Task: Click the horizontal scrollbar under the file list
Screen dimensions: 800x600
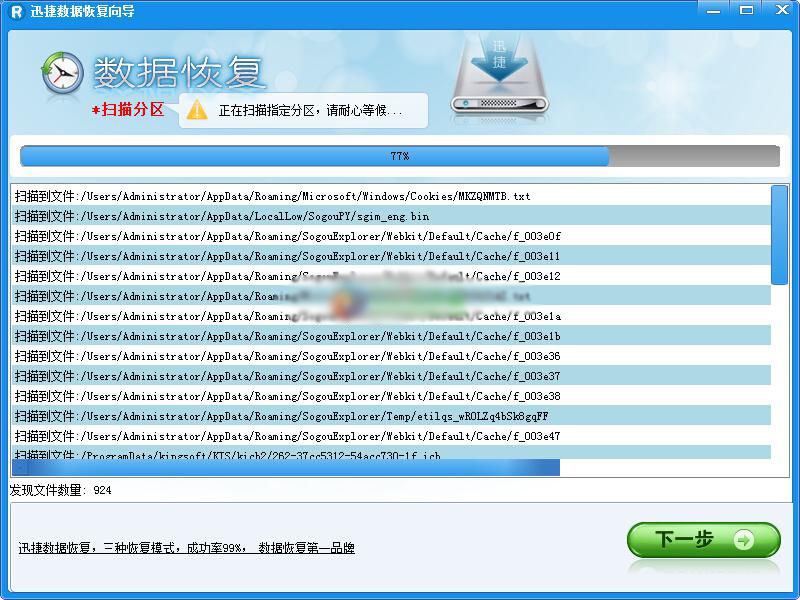Action: click(x=286, y=467)
